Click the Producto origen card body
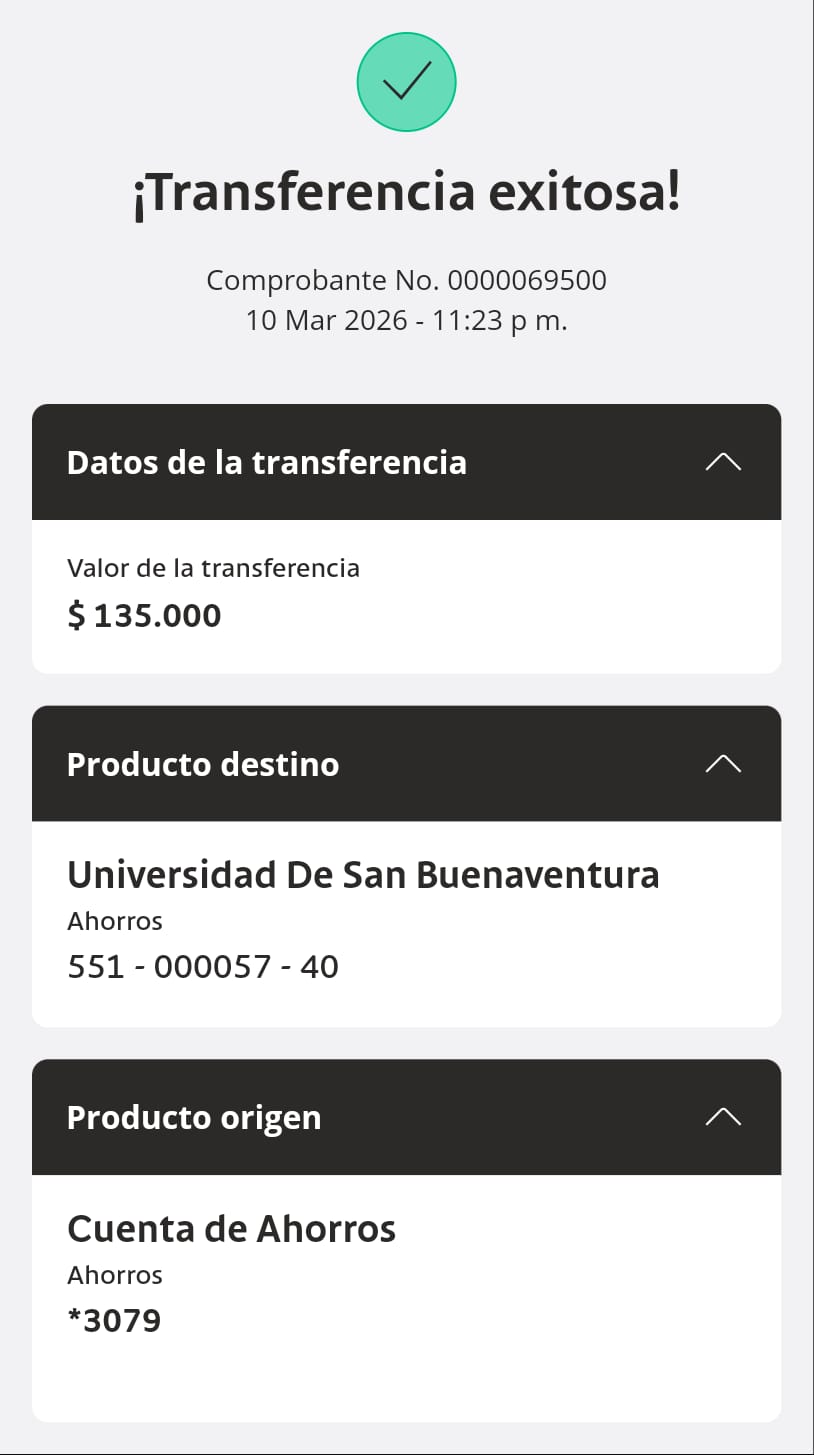814x1455 pixels. (x=407, y=1298)
